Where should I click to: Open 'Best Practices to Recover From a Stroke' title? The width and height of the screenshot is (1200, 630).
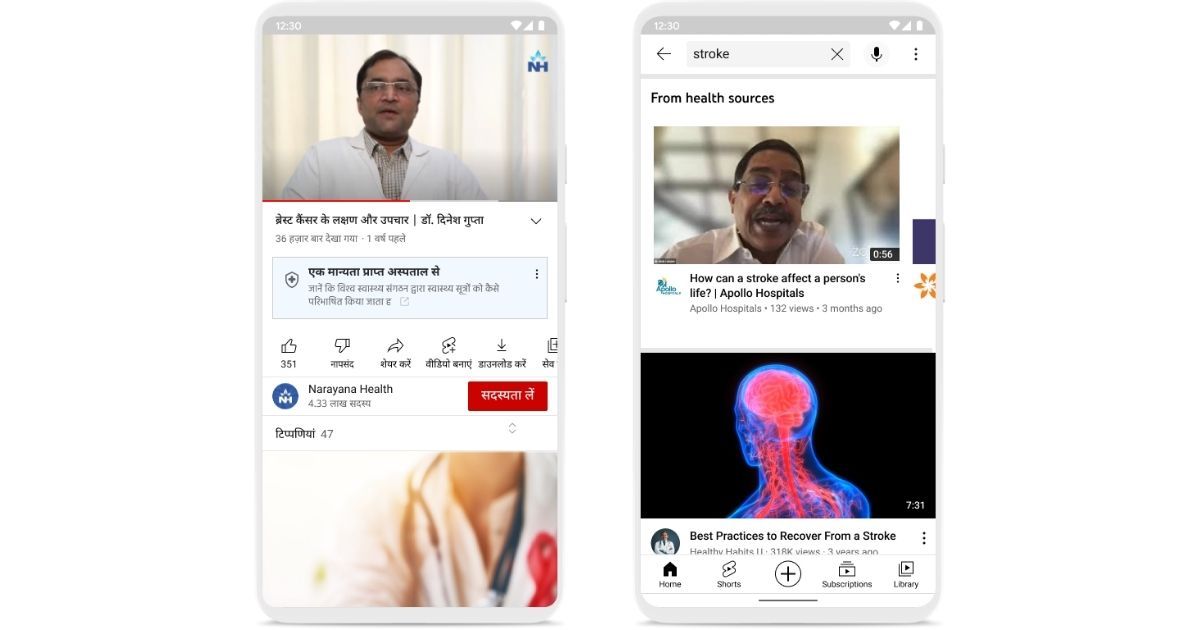(792, 536)
